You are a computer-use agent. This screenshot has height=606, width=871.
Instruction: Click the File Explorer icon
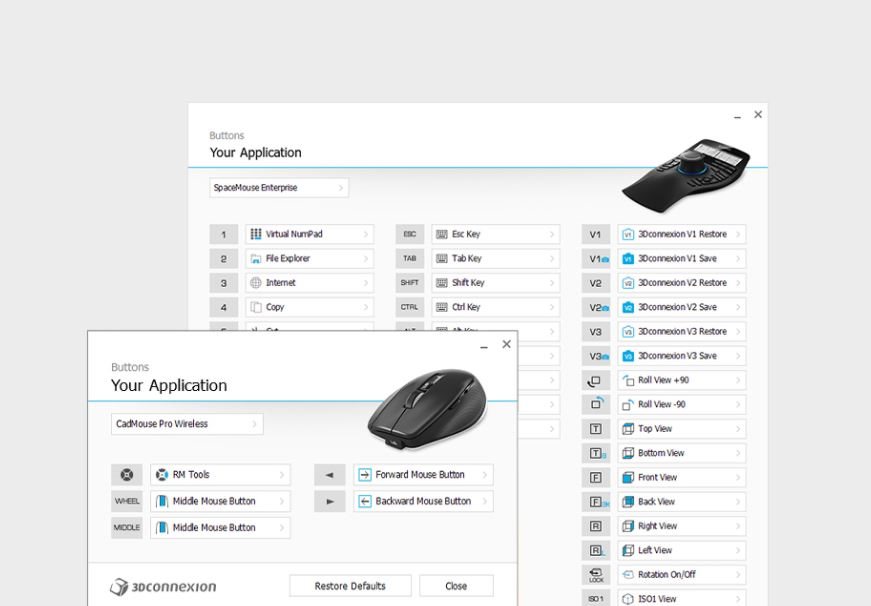[256, 259]
